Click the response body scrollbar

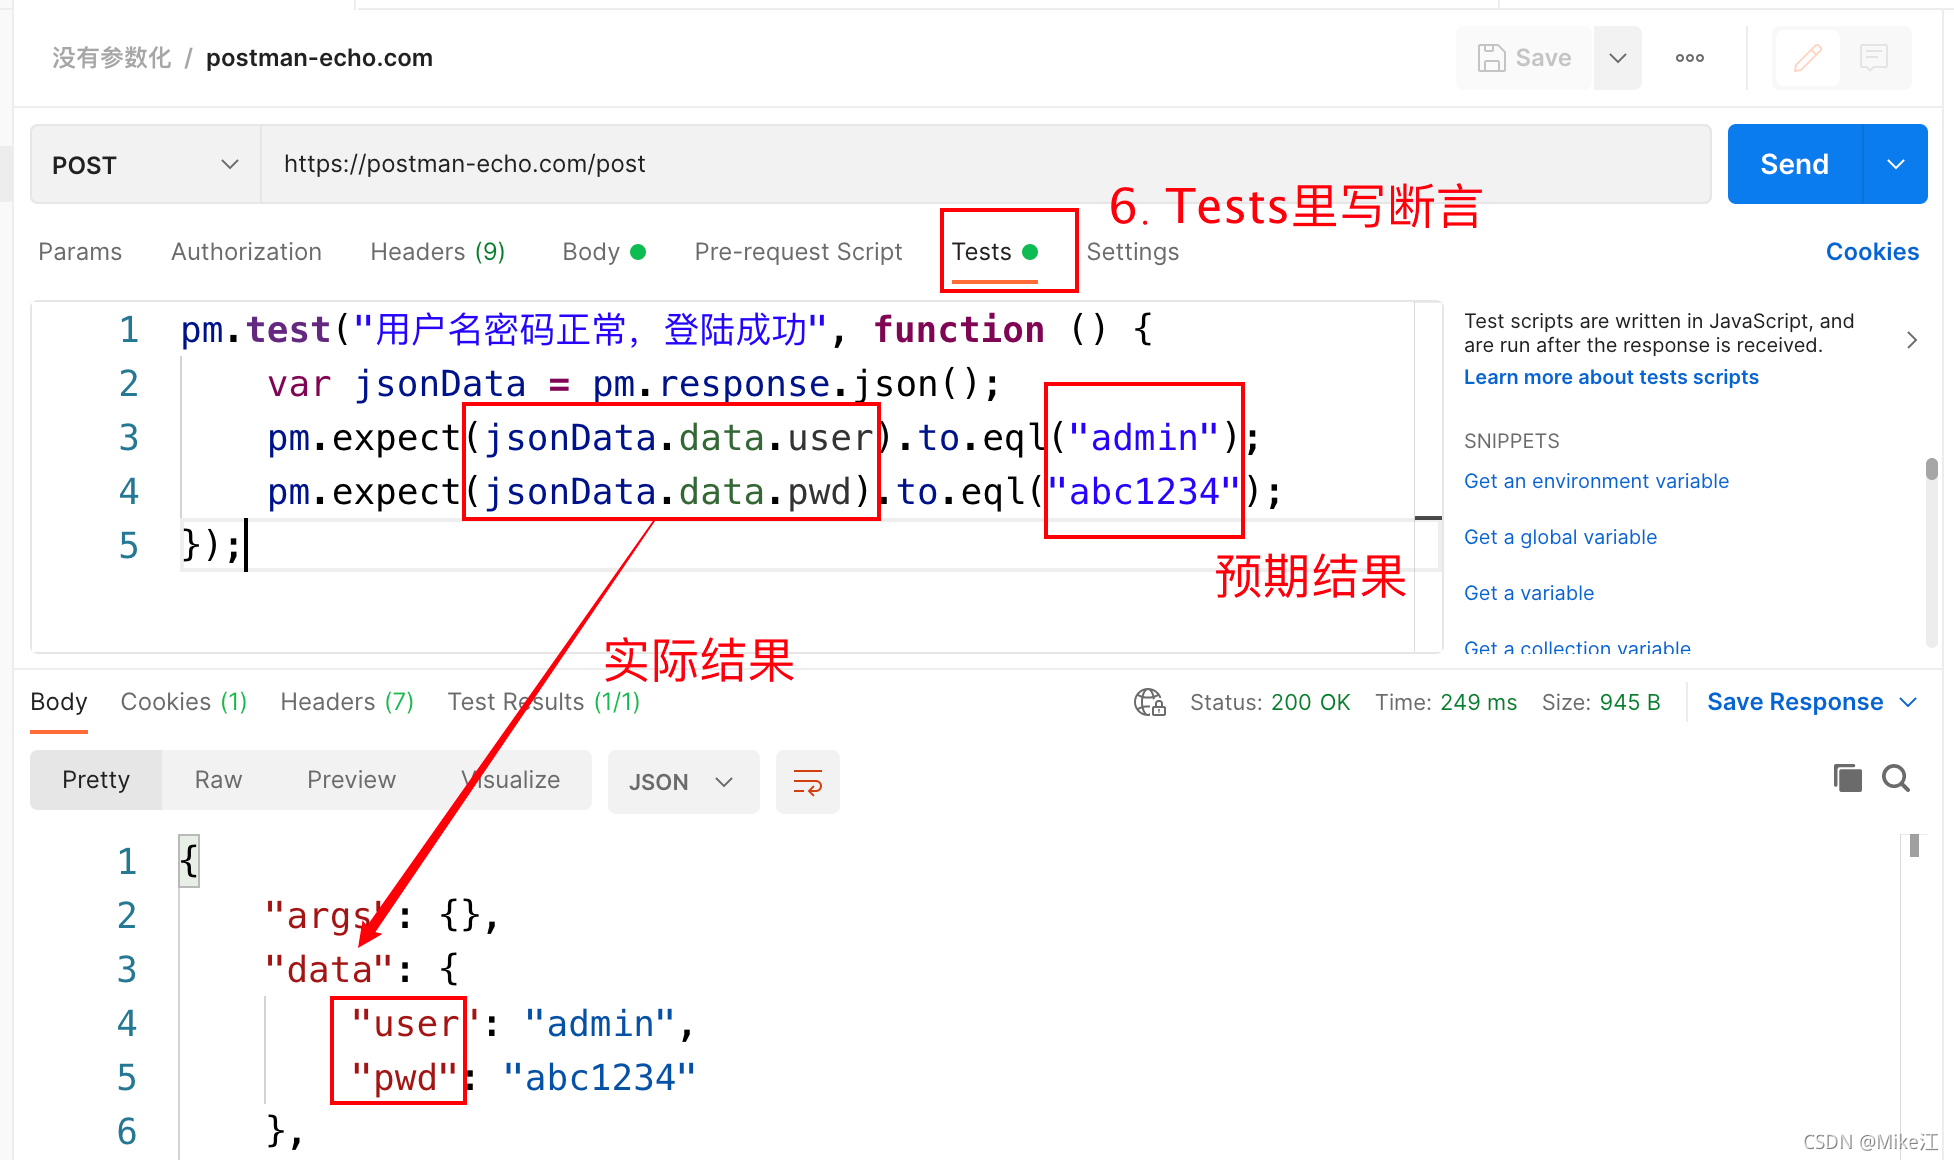pyautogui.click(x=1914, y=846)
